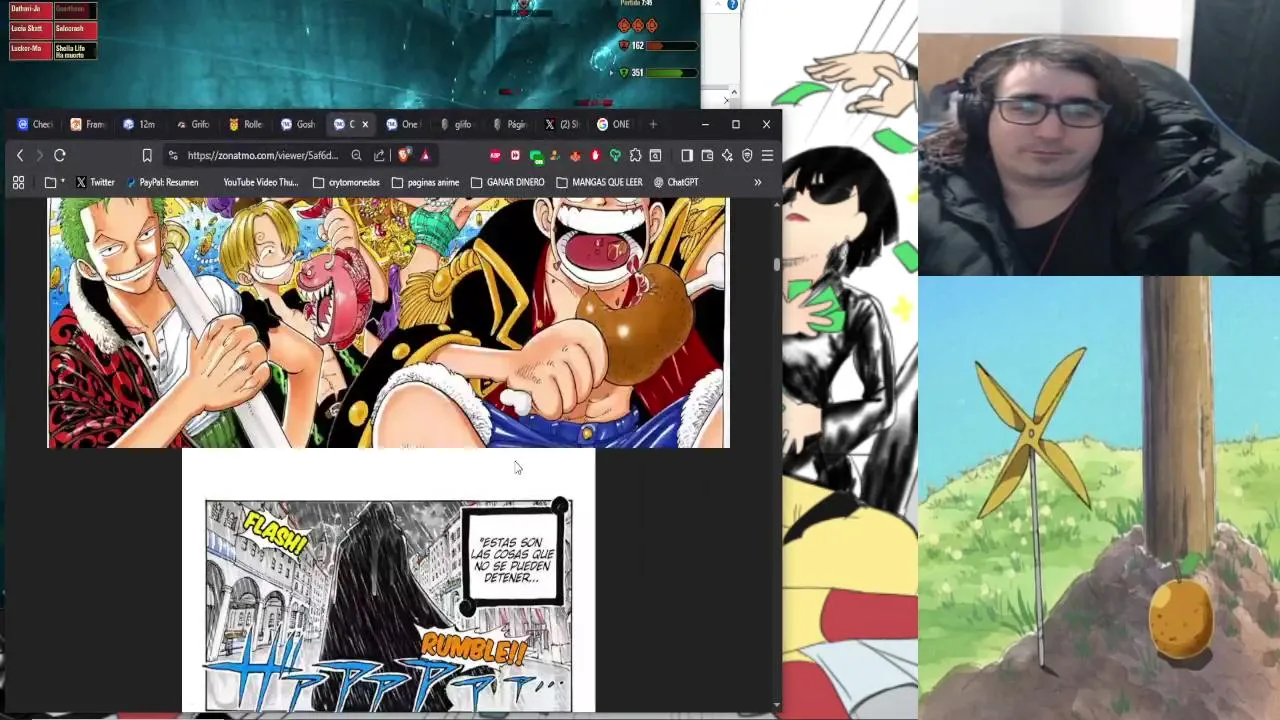This screenshot has width=1280, height=720.
Task: Click the tab search window icon
Action: pyautogui.click(x=655, y=155)
